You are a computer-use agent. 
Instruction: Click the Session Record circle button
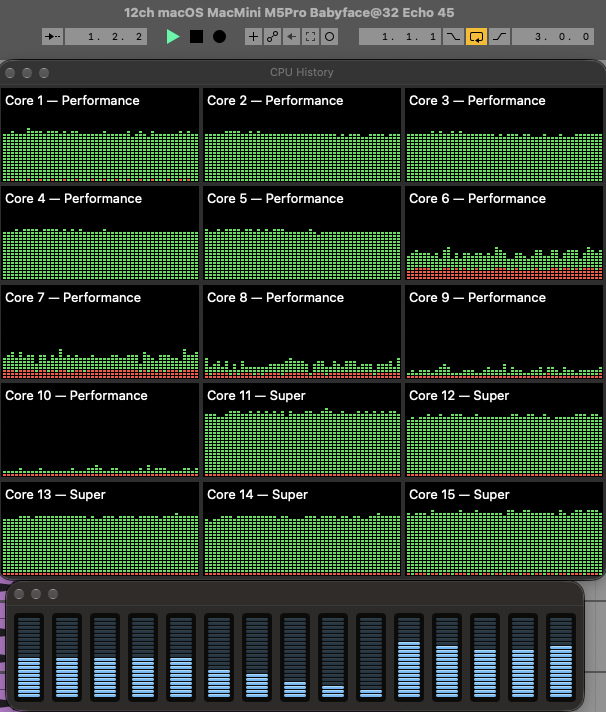click(x=330, y=37)
